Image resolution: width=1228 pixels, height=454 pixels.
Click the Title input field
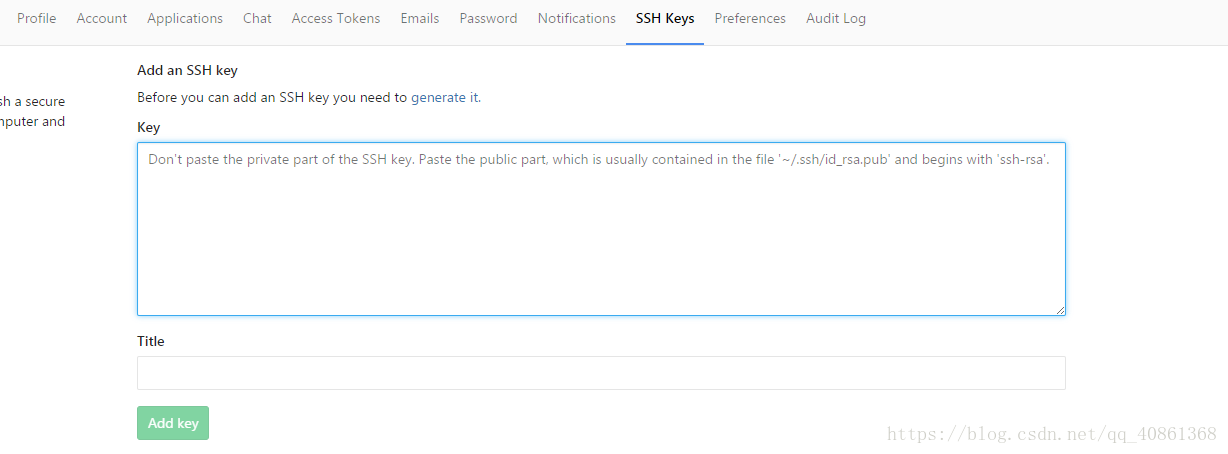(x=601, y=373)
